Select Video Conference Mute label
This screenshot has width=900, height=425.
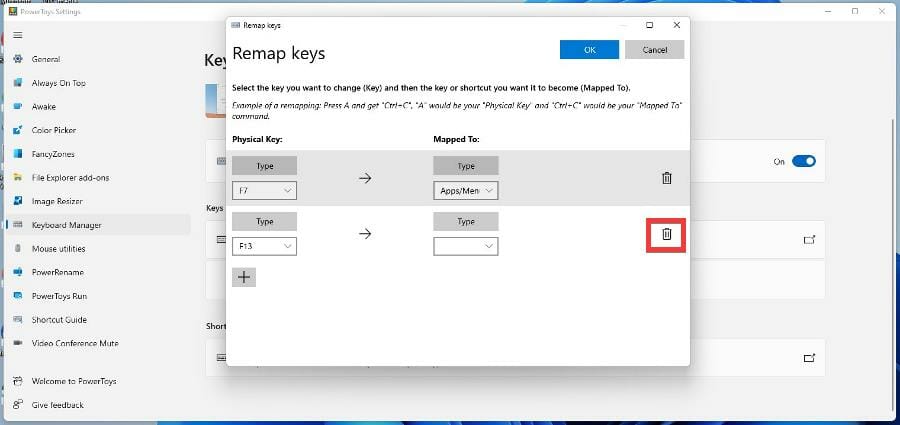pos(75,343)
